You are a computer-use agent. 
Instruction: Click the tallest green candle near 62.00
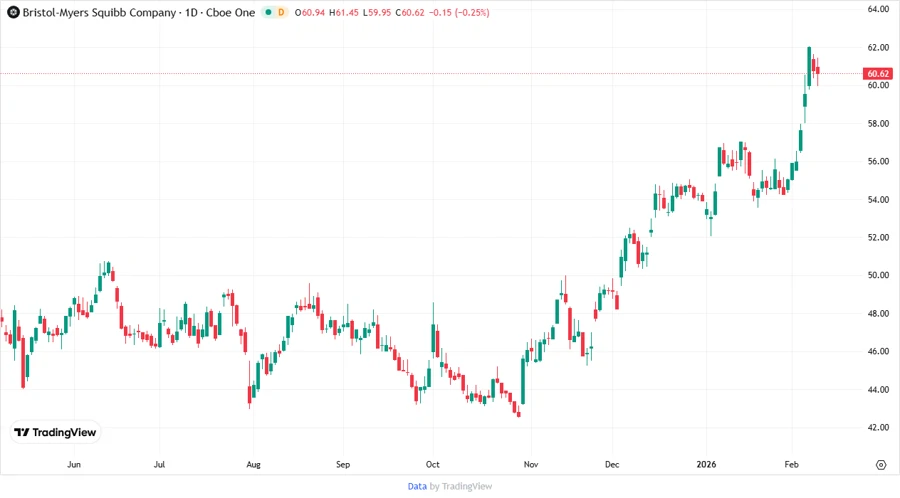809,67
